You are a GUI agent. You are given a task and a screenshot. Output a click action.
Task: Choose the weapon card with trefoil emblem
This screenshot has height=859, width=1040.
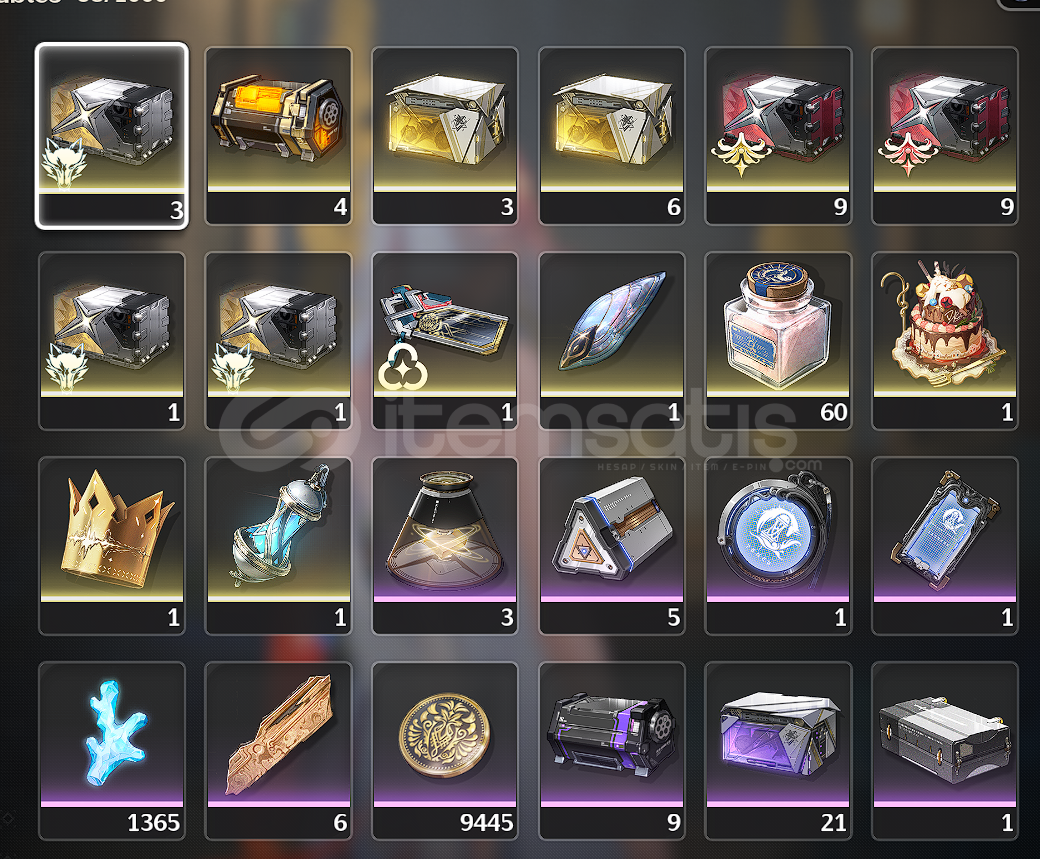point(445,341)
